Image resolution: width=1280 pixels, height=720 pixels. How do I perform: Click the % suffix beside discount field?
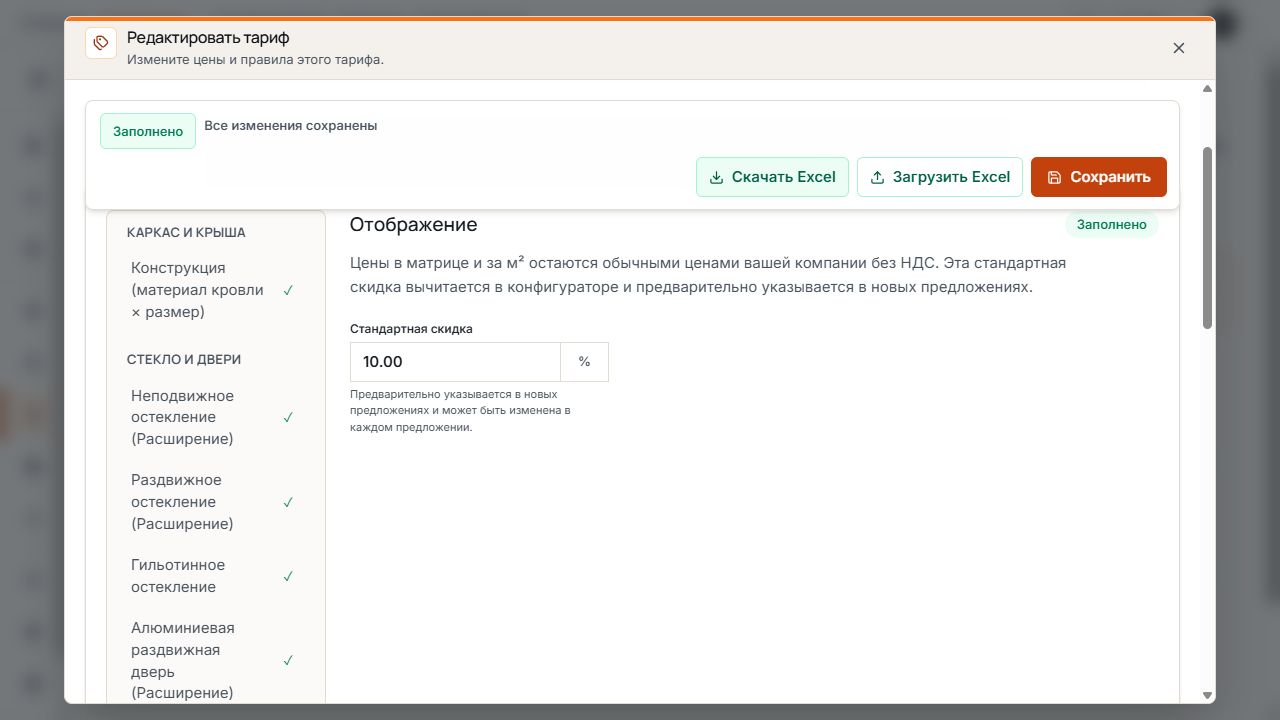pyautogui.click(x=585, y=362)
